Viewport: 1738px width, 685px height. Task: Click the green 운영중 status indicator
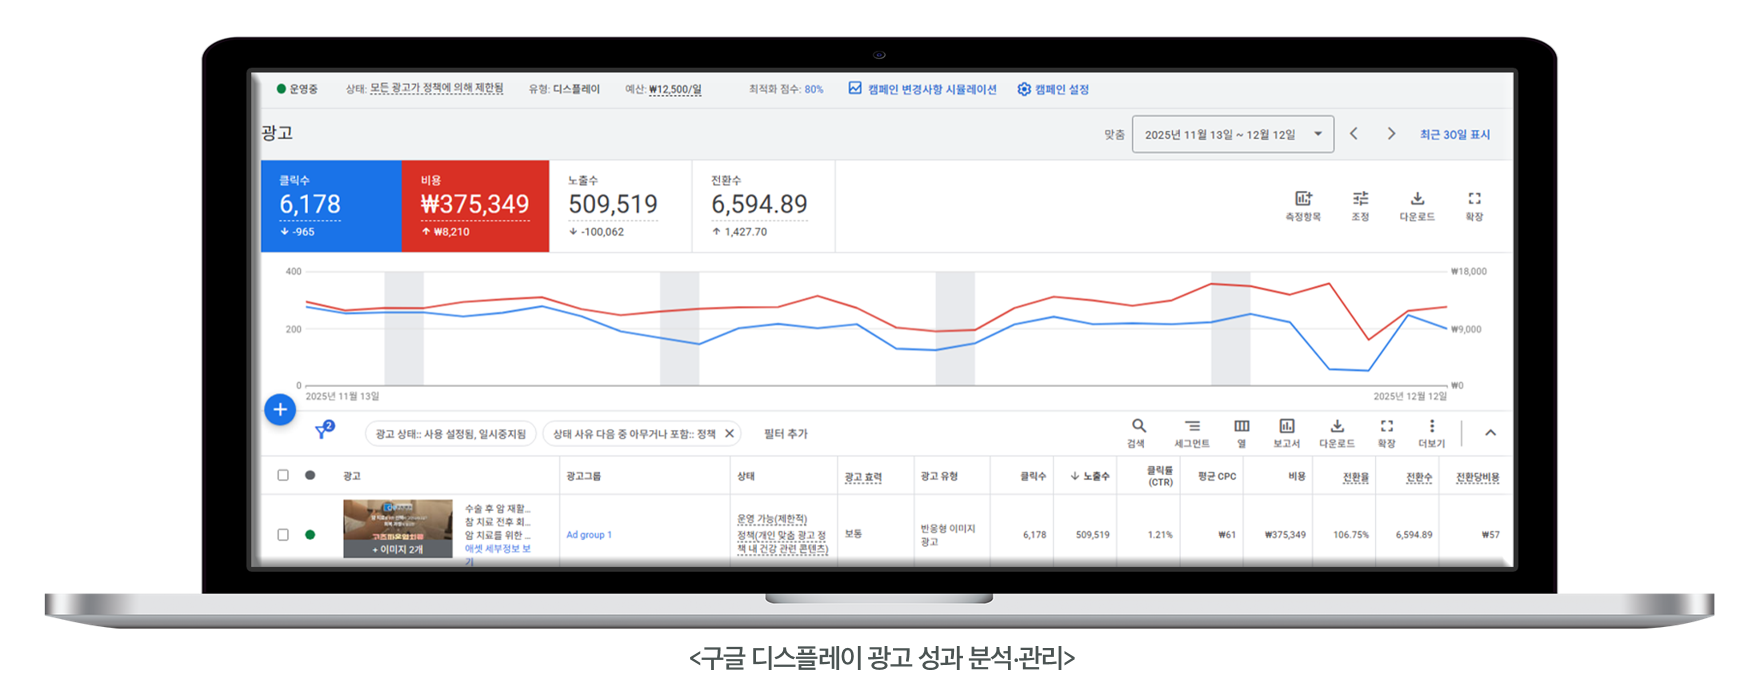(282, 89)
